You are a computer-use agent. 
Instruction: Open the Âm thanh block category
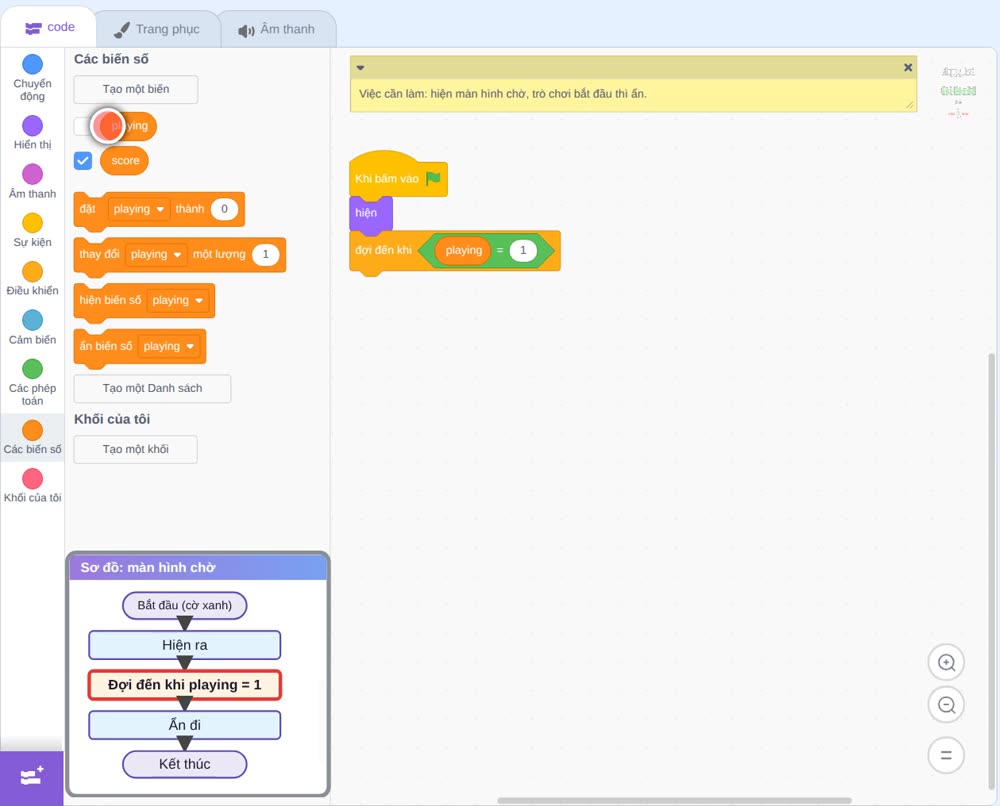point(33,182)
